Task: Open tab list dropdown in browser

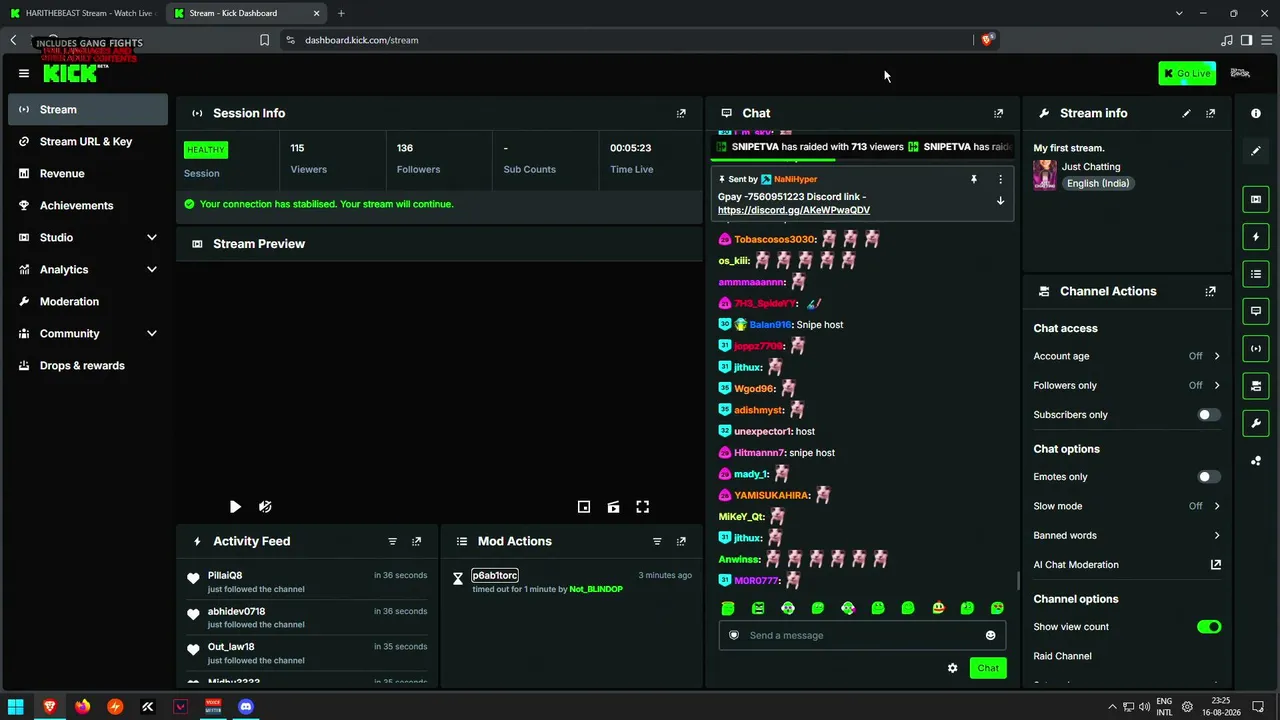Action: click(1179, 13)
